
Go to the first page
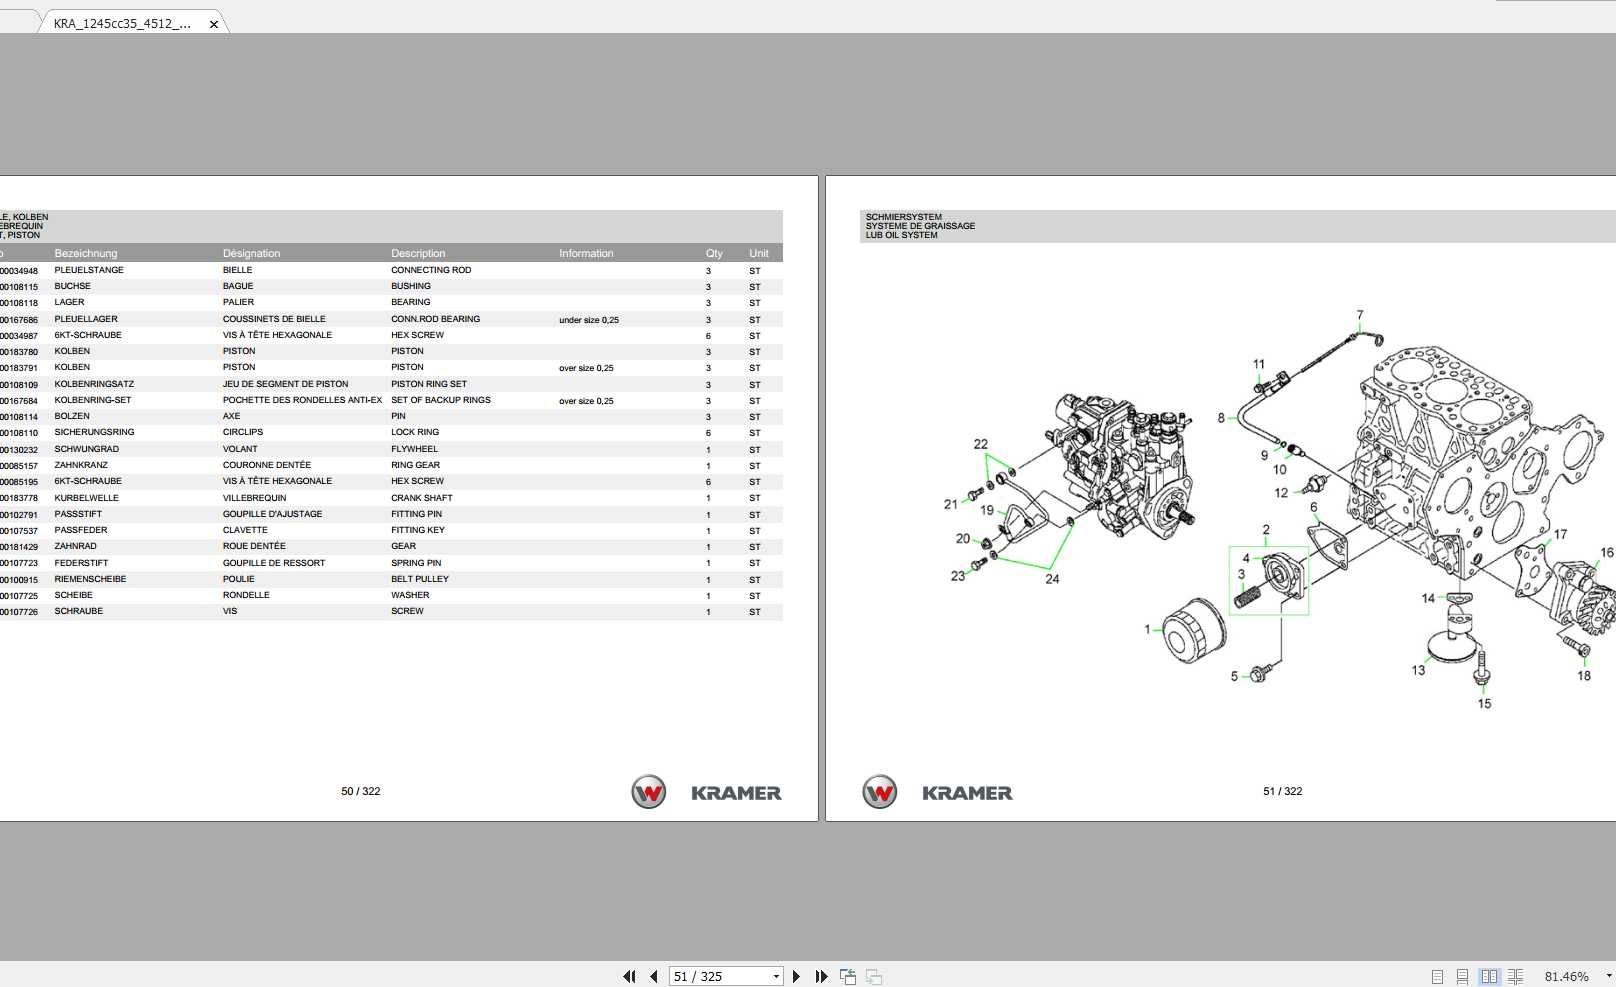629,976
